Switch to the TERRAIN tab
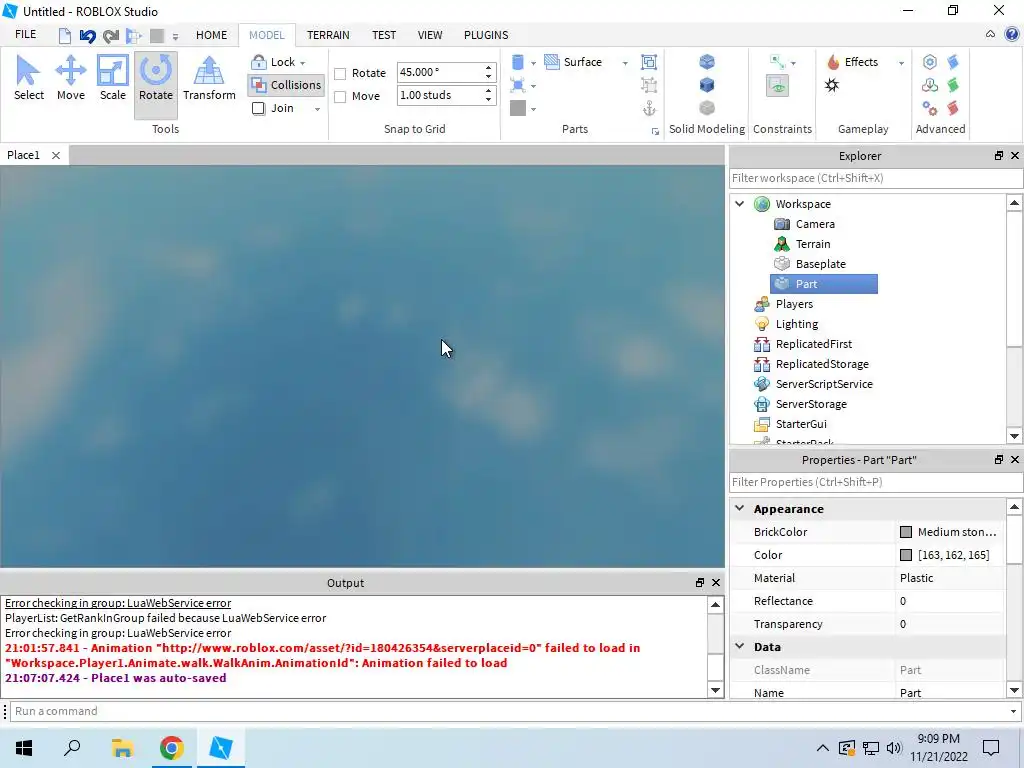The width and height of the screenshot is (1024, 768). (x=328, y=35)
